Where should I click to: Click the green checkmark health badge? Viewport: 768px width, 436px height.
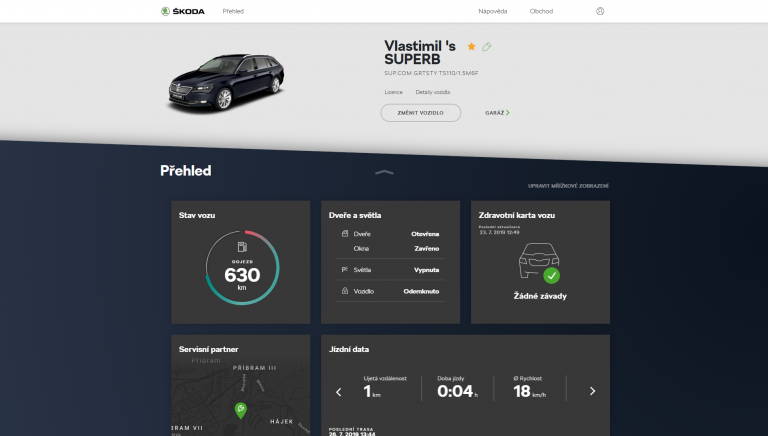coord(552,276)
